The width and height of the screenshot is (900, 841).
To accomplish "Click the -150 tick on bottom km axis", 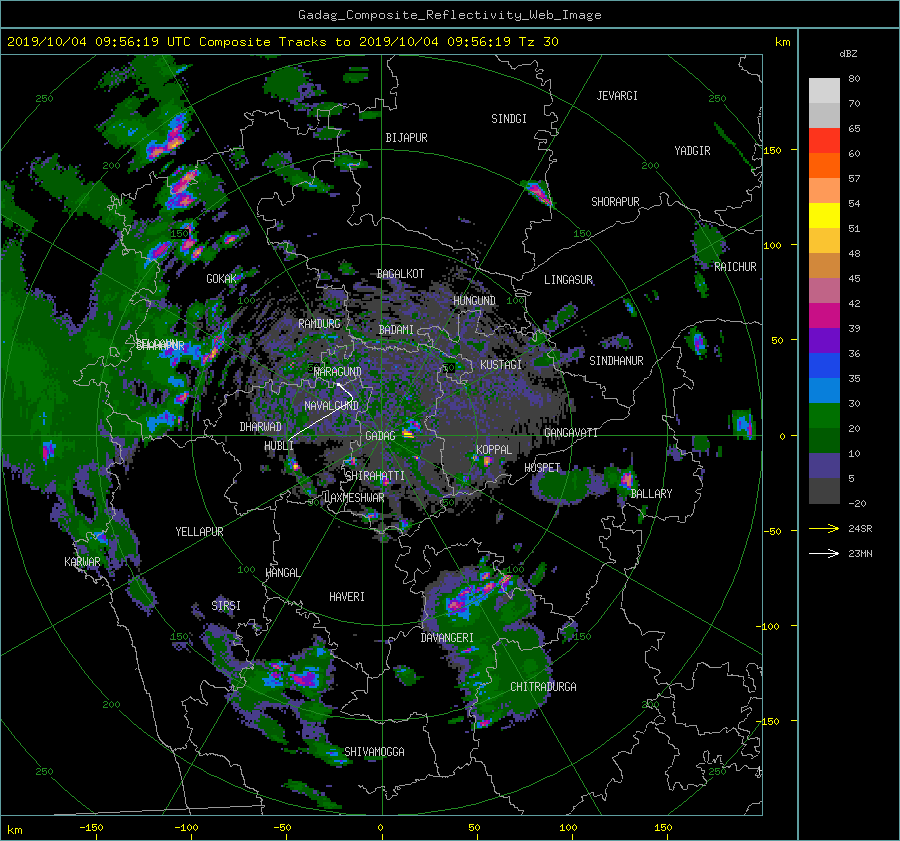I will [91, 827].
